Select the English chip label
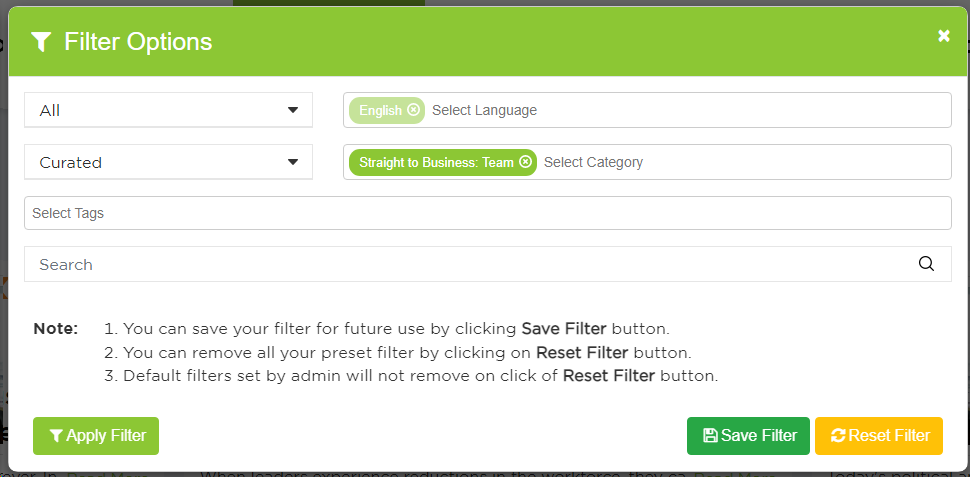This screenshot has width=970, height=477. click(x=380, y=110)
